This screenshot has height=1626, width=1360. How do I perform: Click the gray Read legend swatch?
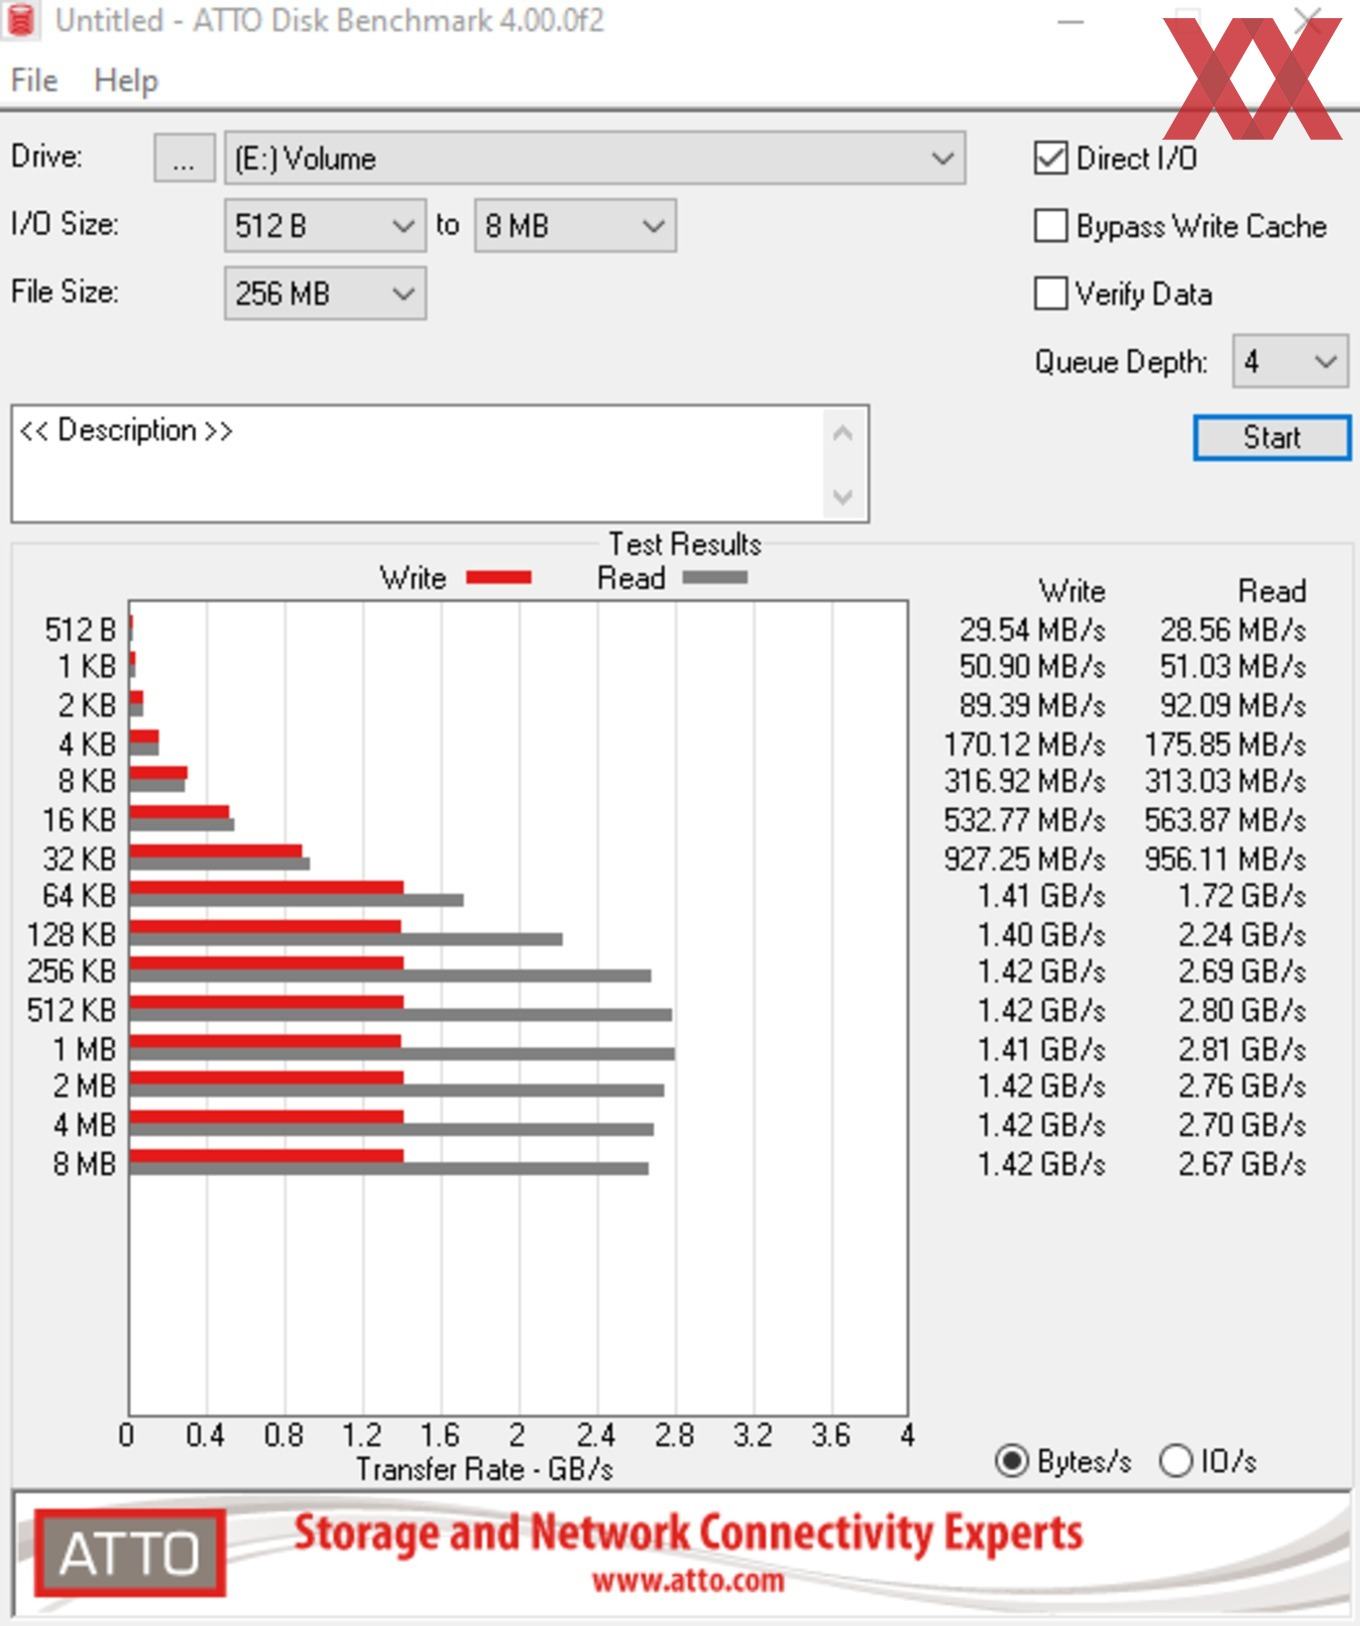tap(715, 577)
